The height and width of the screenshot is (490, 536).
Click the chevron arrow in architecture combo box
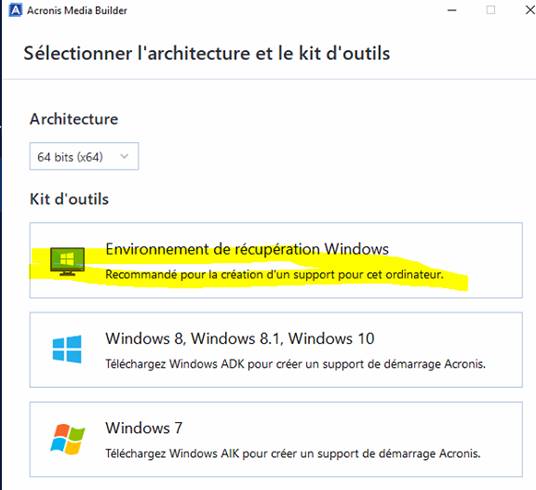pos(124,156)
